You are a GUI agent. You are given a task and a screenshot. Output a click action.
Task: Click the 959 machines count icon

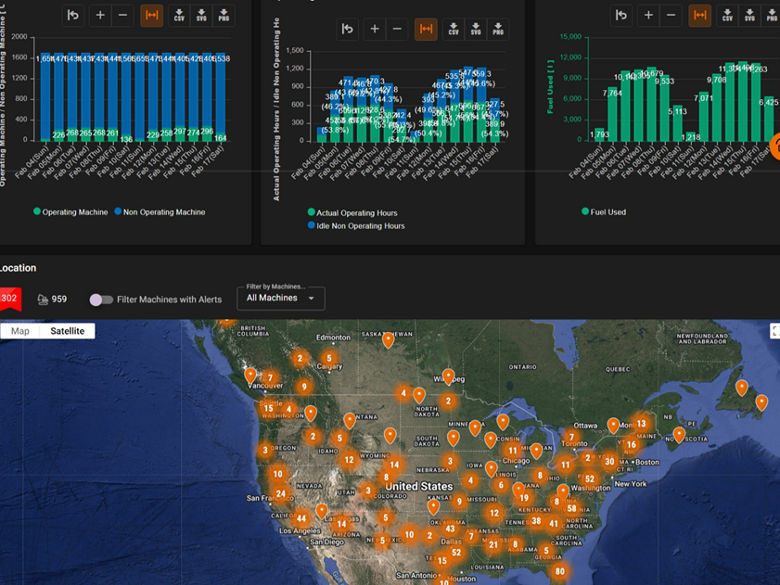(x=44, y=299)
